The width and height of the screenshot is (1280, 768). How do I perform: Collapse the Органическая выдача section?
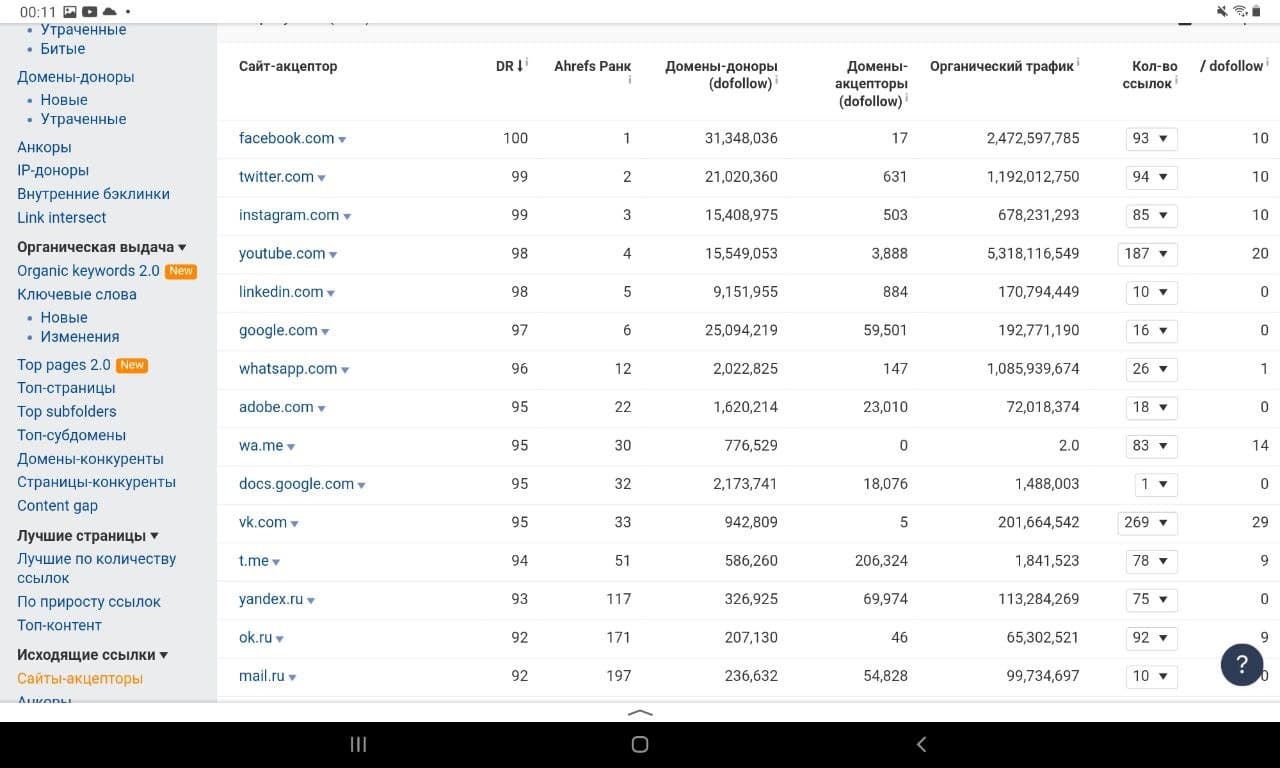[x=102, y=247]
